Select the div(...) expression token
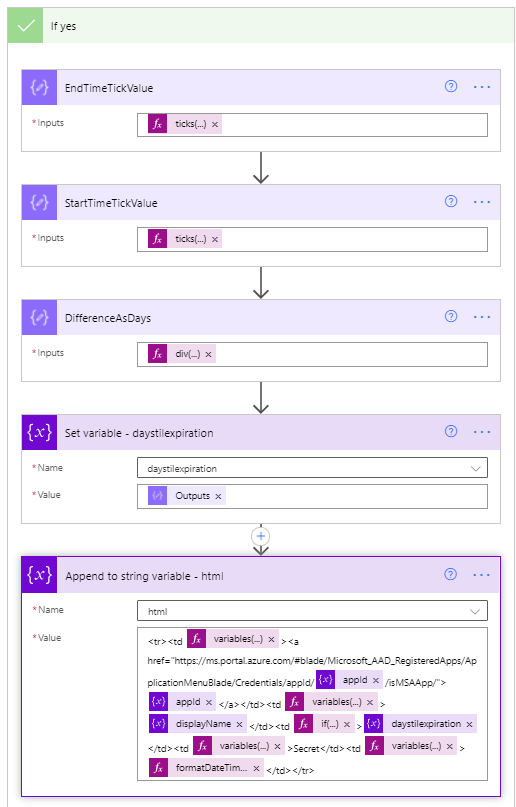Viewport: 516px width, 807px height. tap(182, 354)
